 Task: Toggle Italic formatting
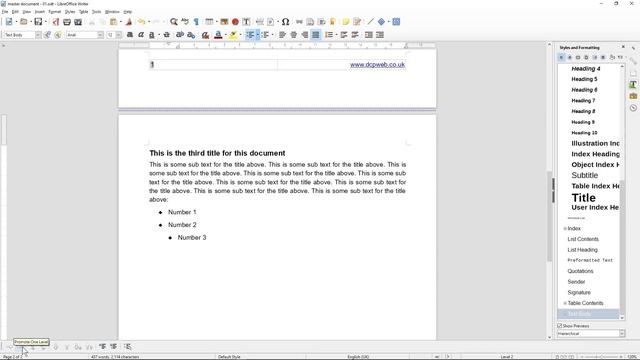click(x=141, y=35)
